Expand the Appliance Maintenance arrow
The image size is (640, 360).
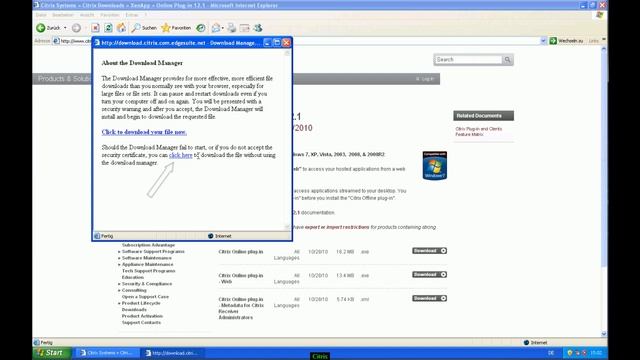point(119,265)
